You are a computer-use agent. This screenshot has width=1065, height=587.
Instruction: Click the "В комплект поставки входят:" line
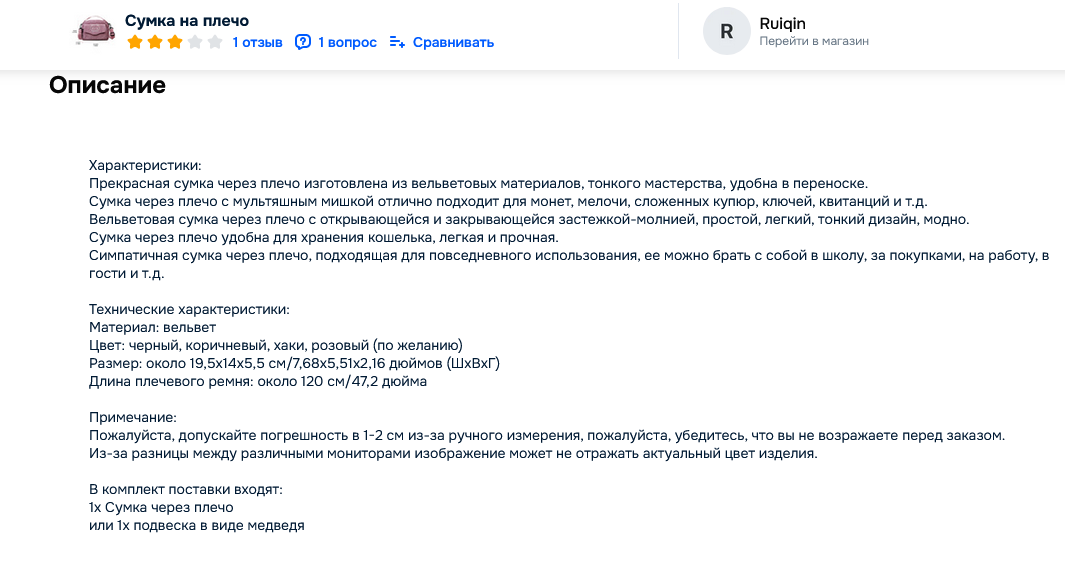pos(186,489)
